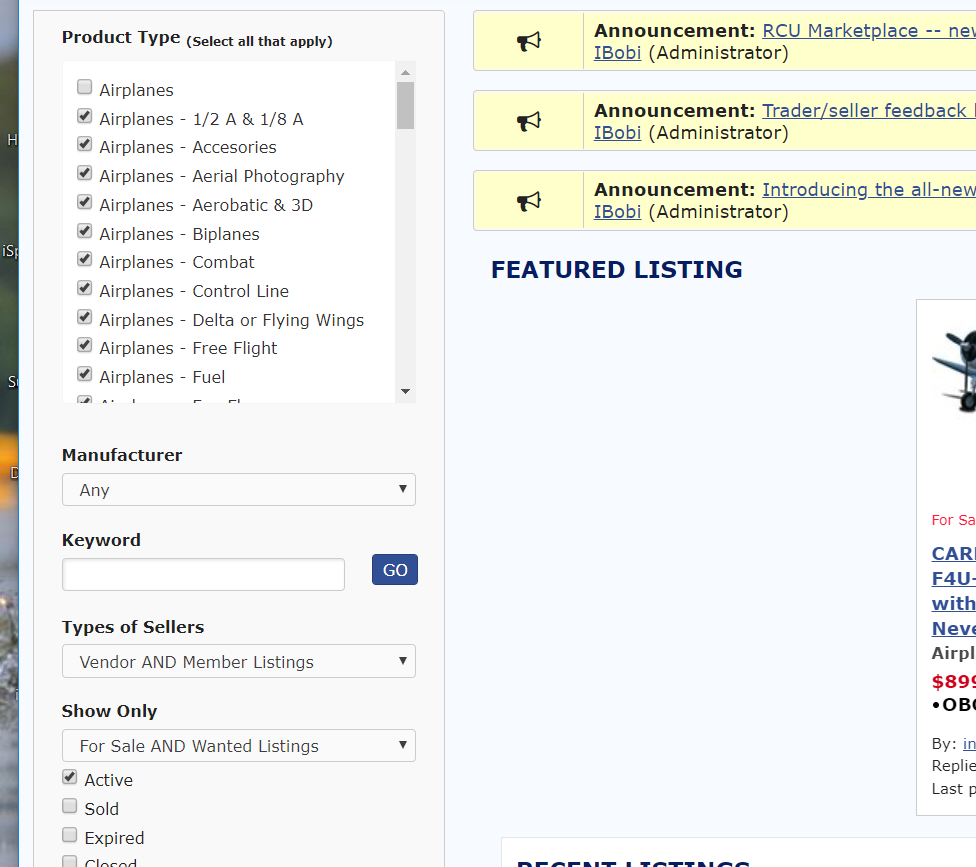The width and height of the screenshot is (976, 867).
Task: Enable the Sold listings checkbox
Action: coord(70,806)
